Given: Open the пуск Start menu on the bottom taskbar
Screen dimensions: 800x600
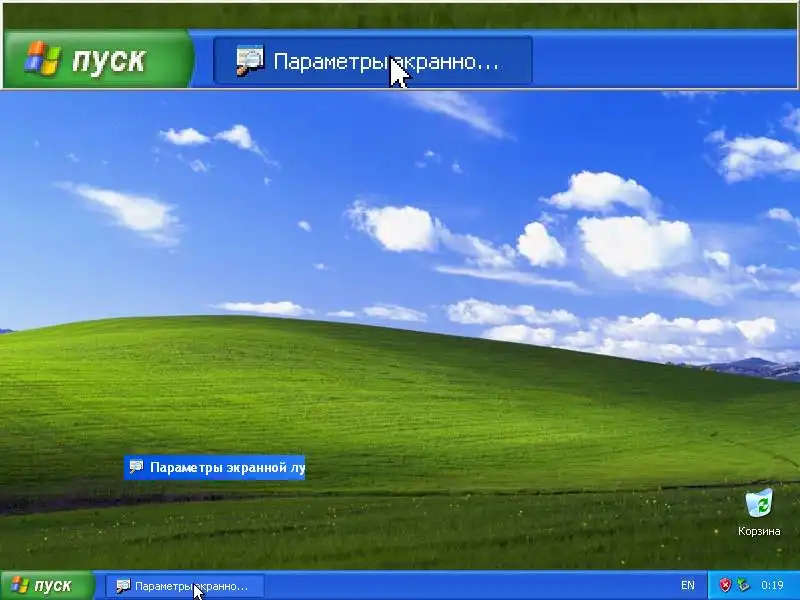Looking at the screenshot, I should point(47,586).
